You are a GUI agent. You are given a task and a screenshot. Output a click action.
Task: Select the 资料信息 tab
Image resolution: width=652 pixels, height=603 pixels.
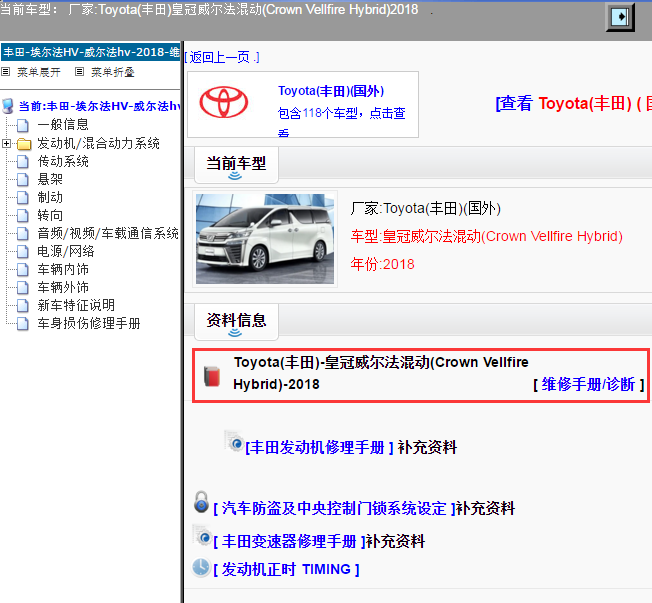[236, 322]
